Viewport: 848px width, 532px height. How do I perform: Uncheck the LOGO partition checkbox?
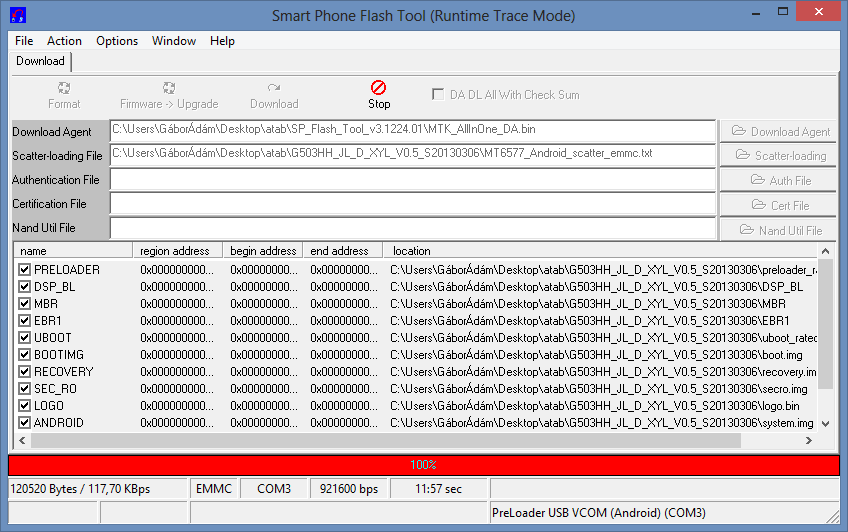point(24,405)
